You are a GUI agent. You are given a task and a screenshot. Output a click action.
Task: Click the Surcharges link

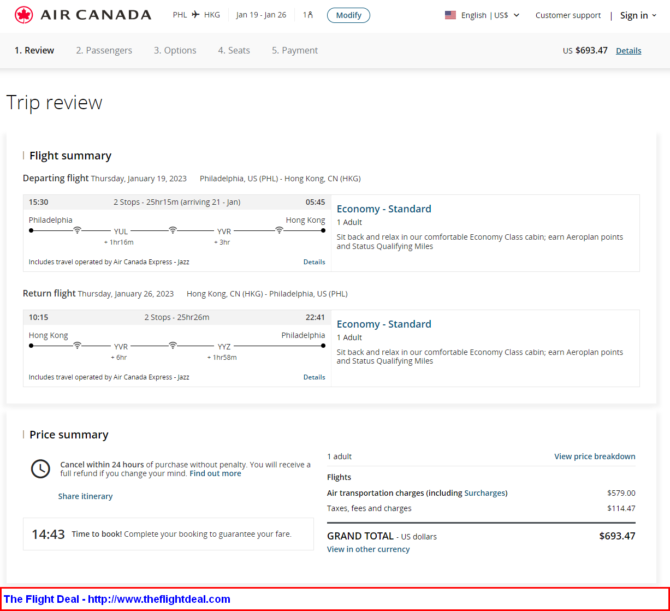point(485,493)
